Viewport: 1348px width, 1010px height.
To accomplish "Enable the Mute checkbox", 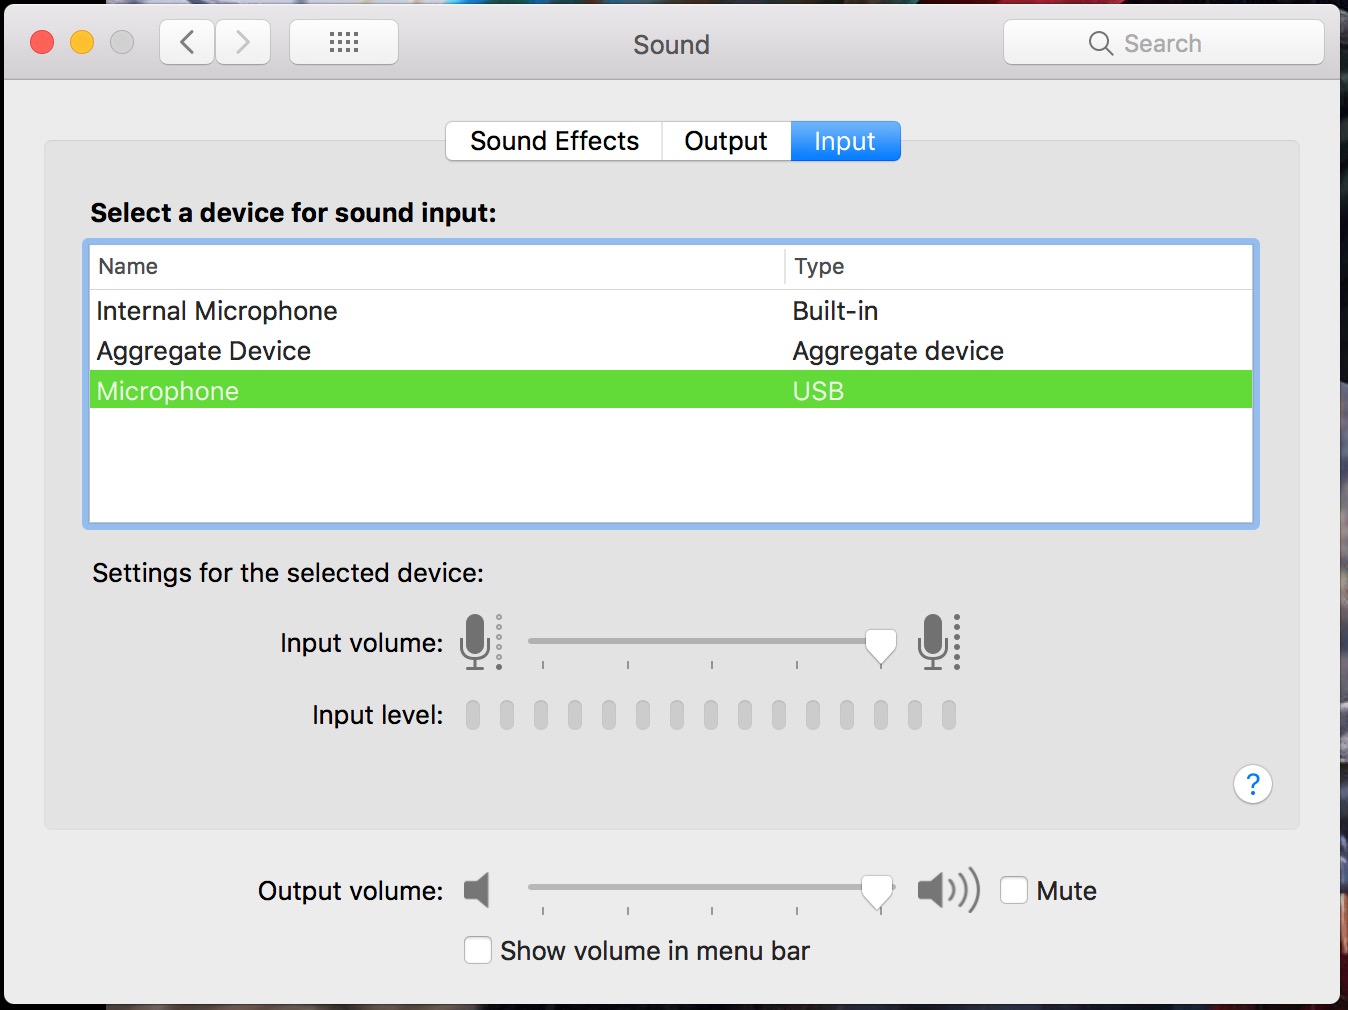I will tap(1014, 889).
